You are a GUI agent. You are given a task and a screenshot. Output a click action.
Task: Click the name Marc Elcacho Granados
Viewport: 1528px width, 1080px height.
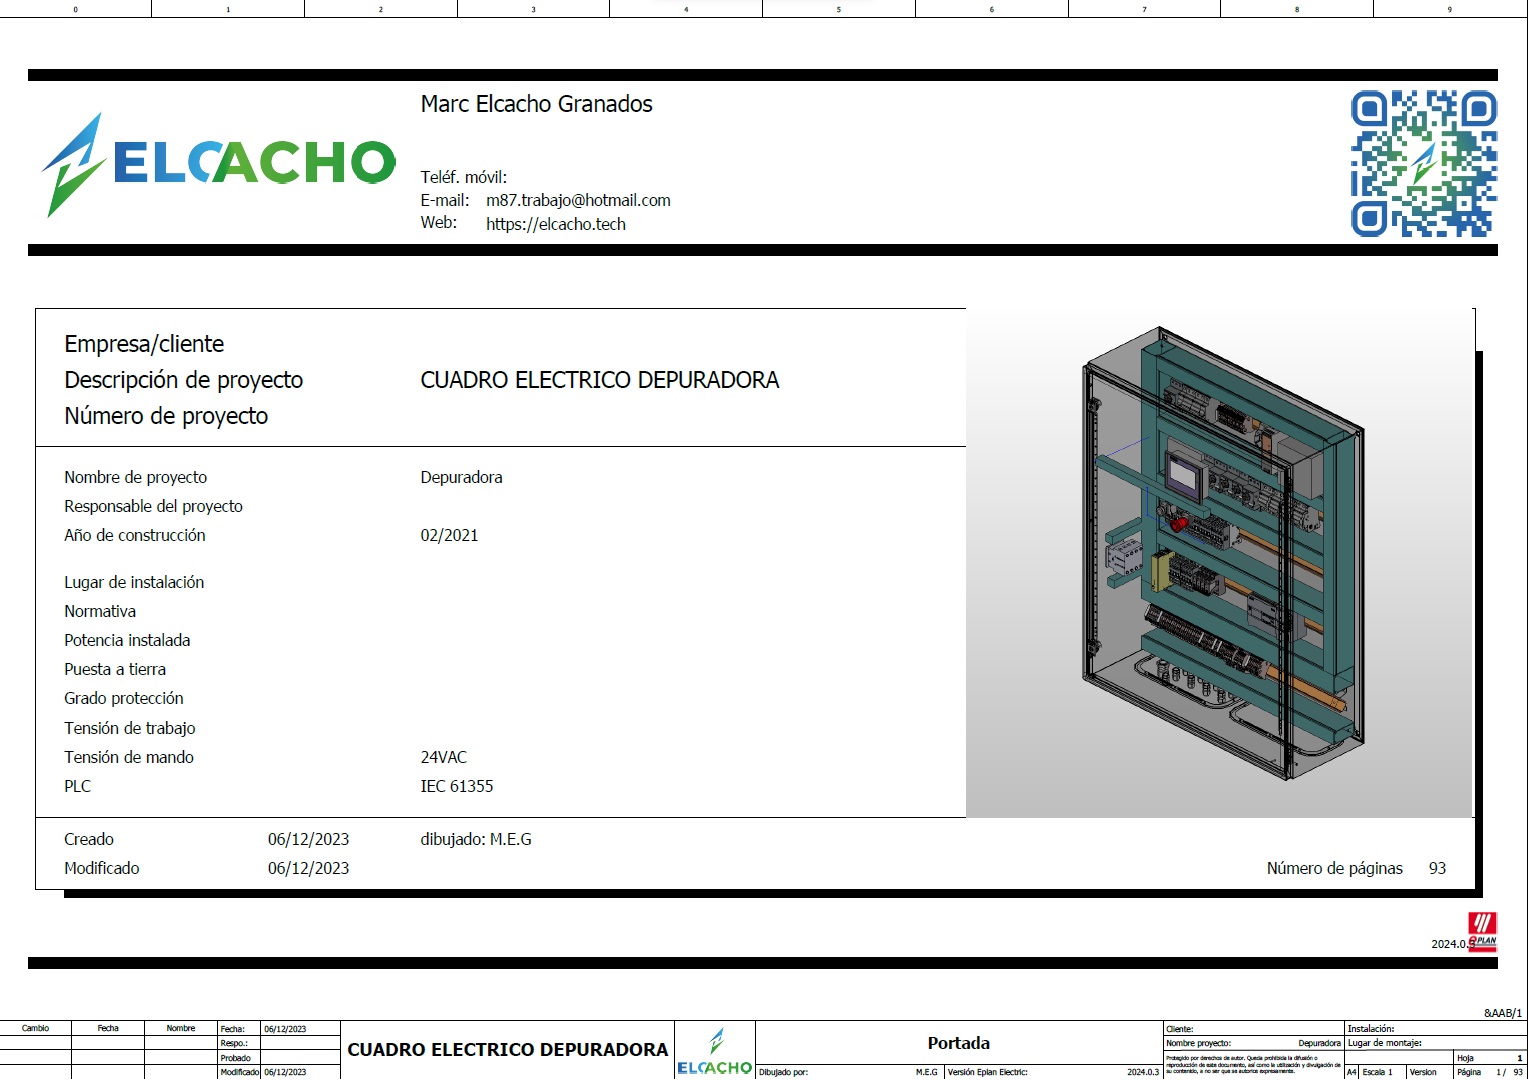coord(536,104)
